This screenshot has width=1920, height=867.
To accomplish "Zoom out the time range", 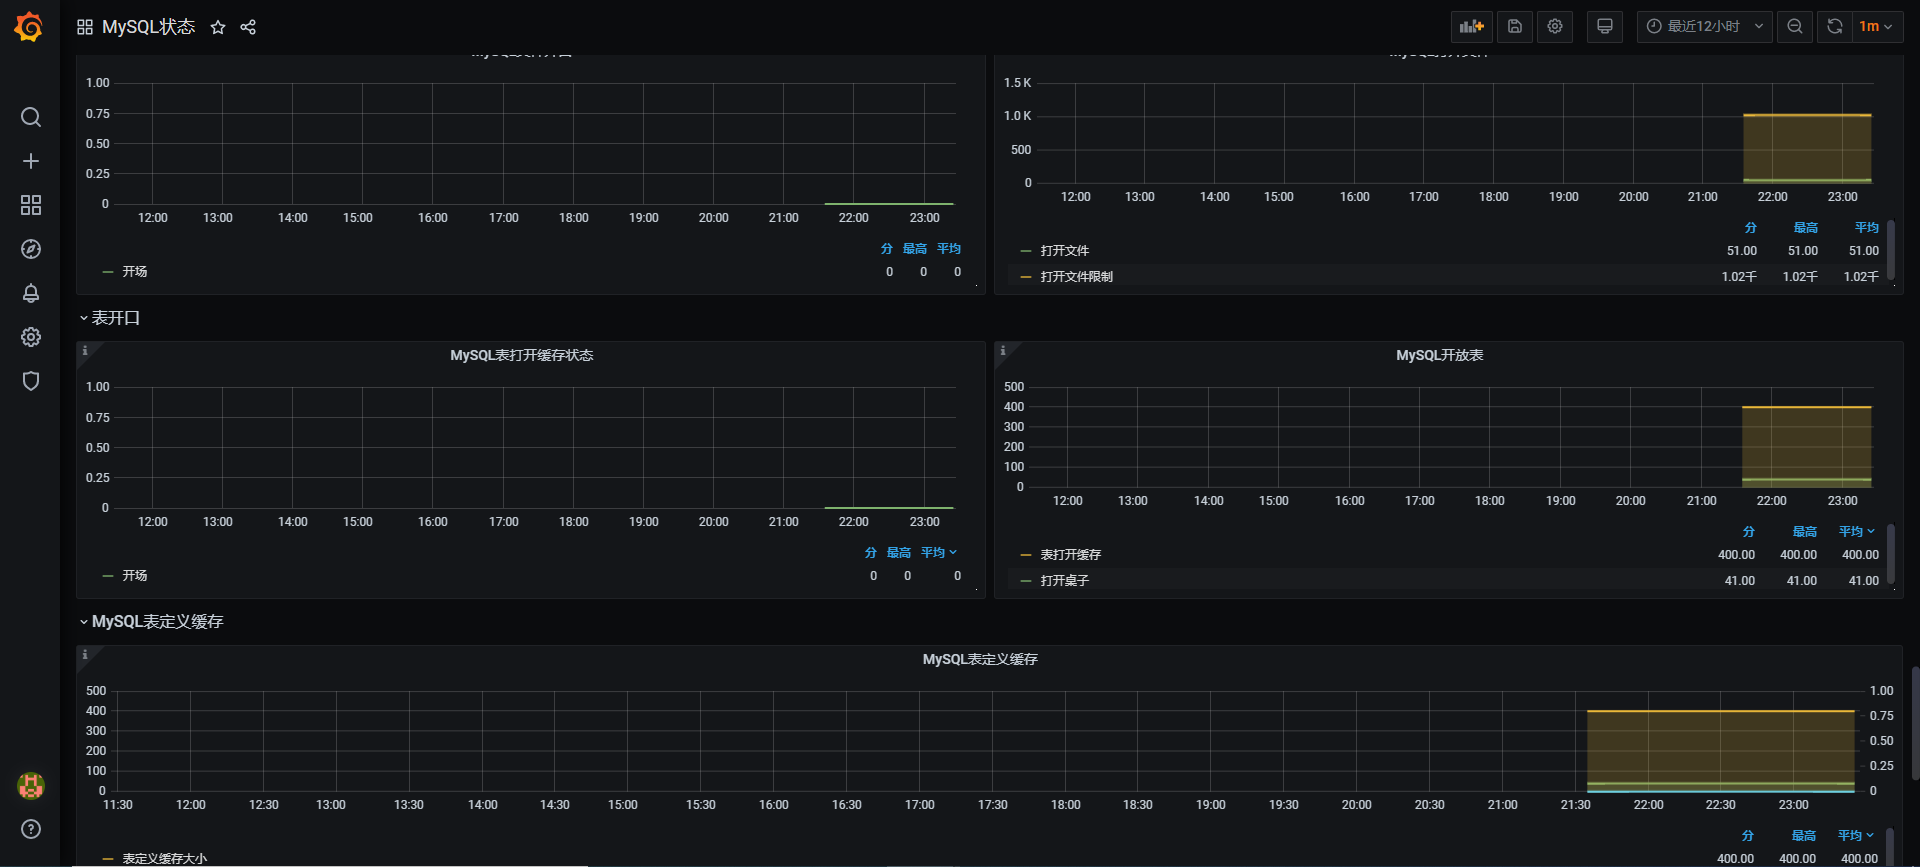I will (x=1795, y=26).
